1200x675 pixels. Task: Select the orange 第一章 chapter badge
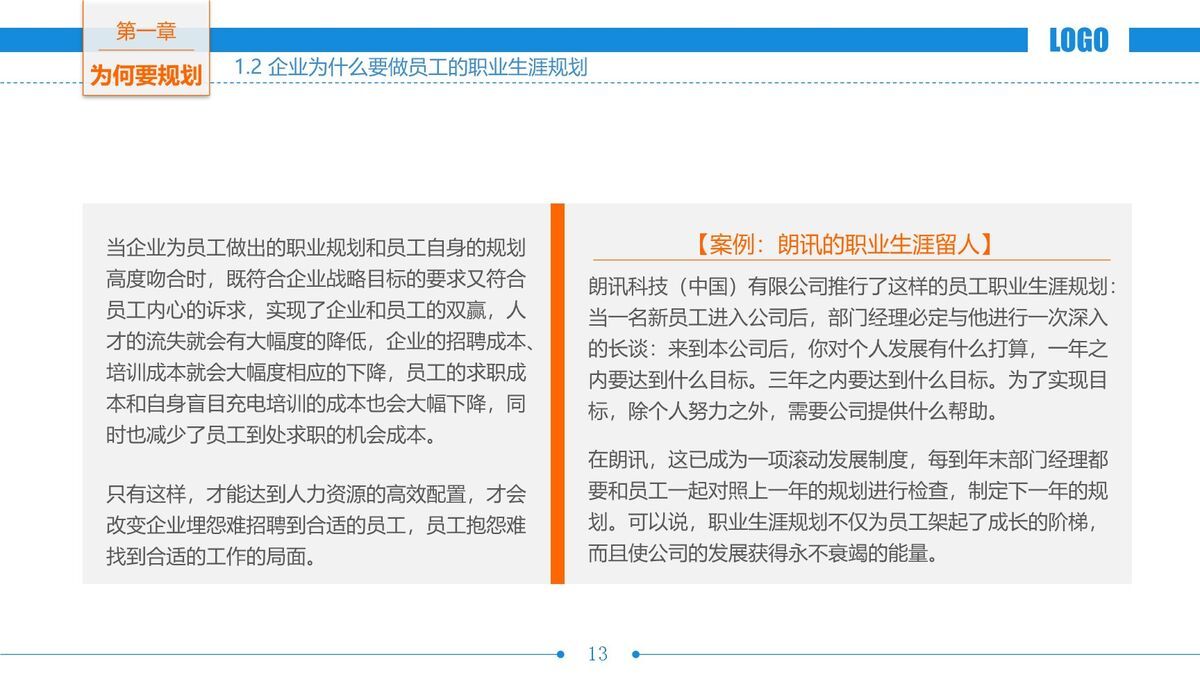click(x=146, y=30)
